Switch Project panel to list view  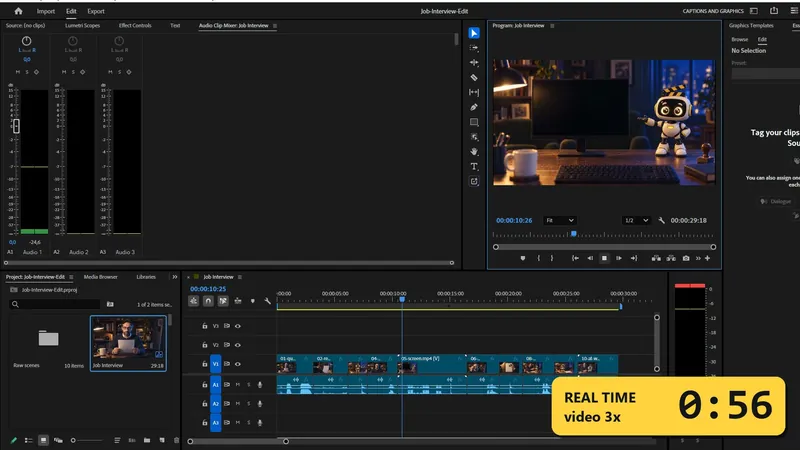29,440
